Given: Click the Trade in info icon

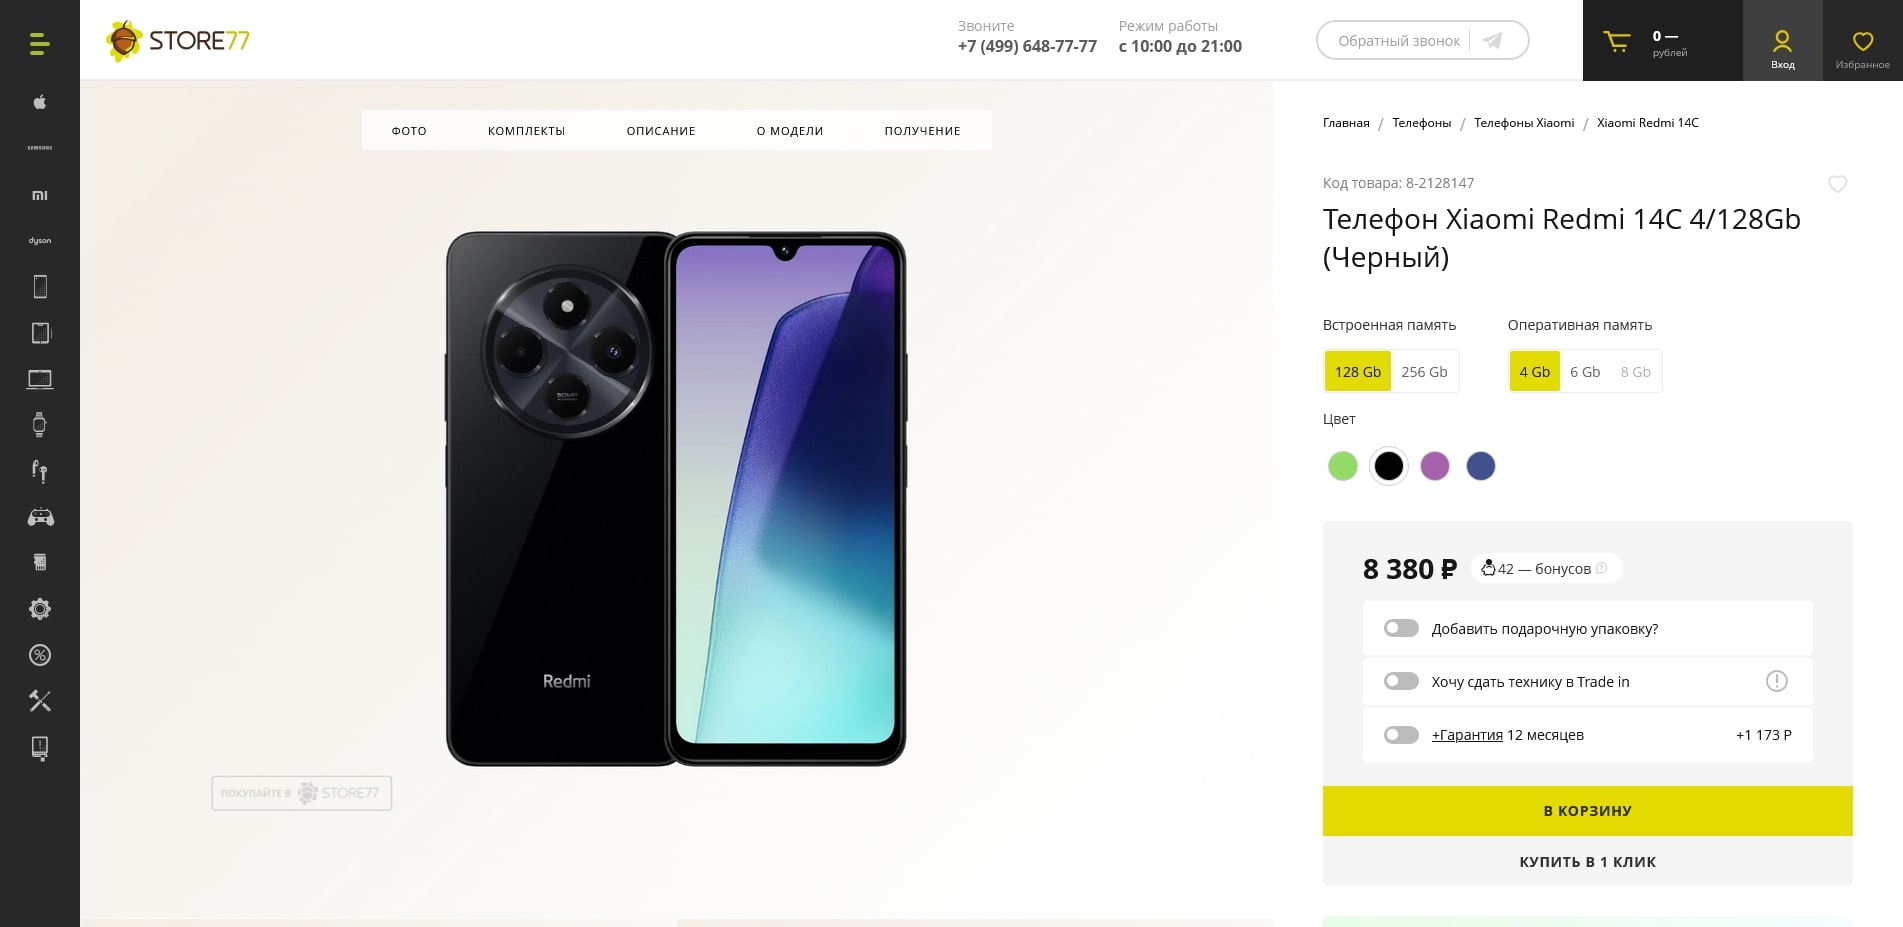Looking at the screenshot, I should 1776,681.
